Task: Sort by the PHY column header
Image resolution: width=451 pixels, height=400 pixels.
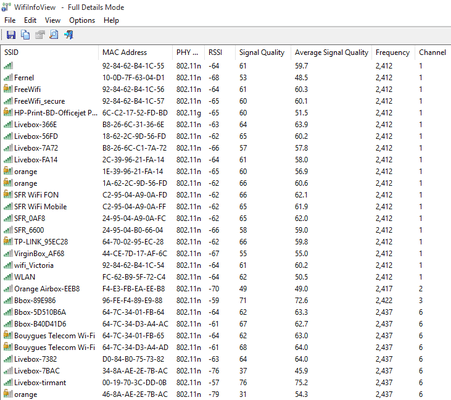Action: 189,52
